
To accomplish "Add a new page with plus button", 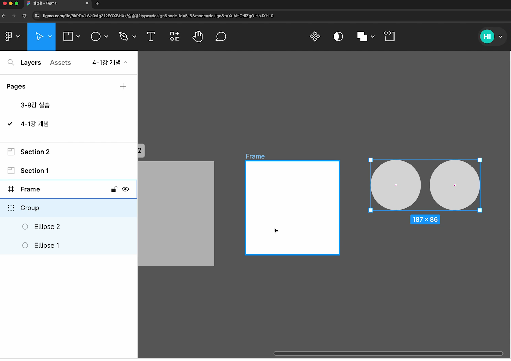I will coord(123,86).
